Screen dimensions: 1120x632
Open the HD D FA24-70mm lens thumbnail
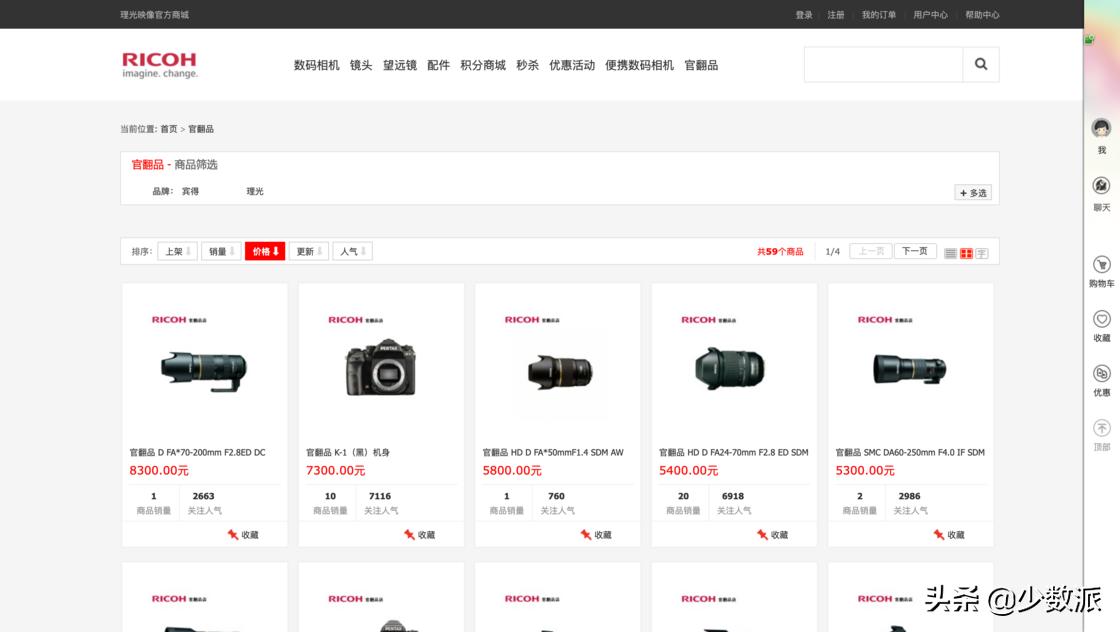(730, 368)
